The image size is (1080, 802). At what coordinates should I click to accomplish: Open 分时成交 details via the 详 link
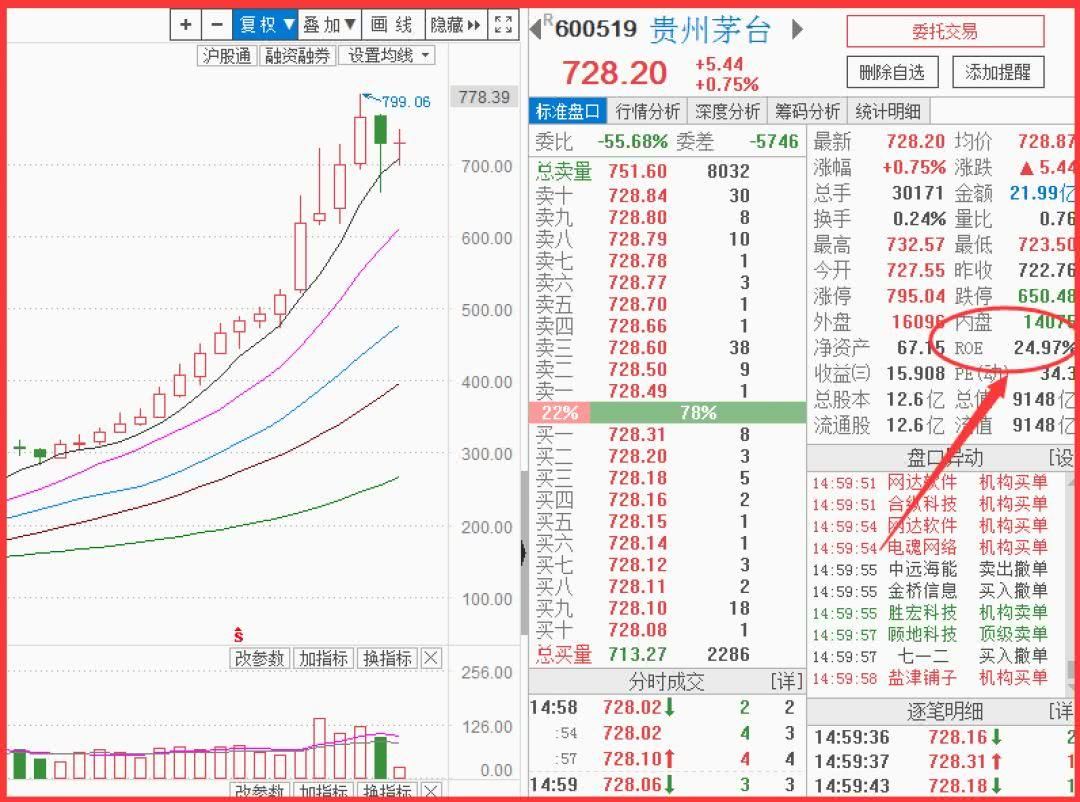point(789,681)
